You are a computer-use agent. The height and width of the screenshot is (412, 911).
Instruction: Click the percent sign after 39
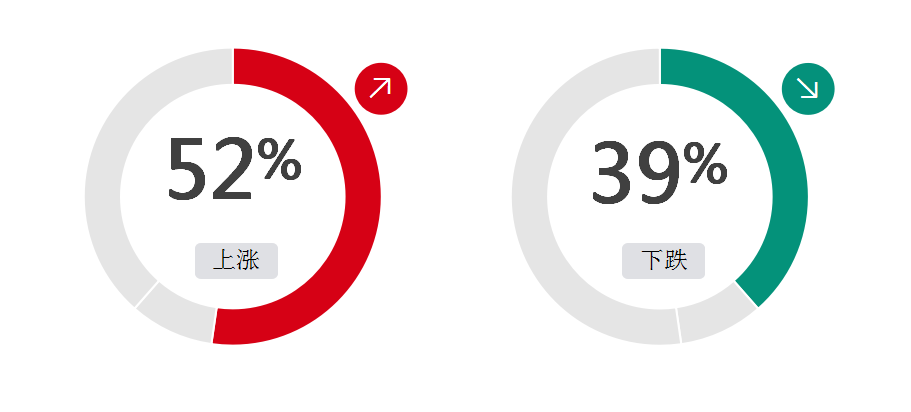(705, 164)
